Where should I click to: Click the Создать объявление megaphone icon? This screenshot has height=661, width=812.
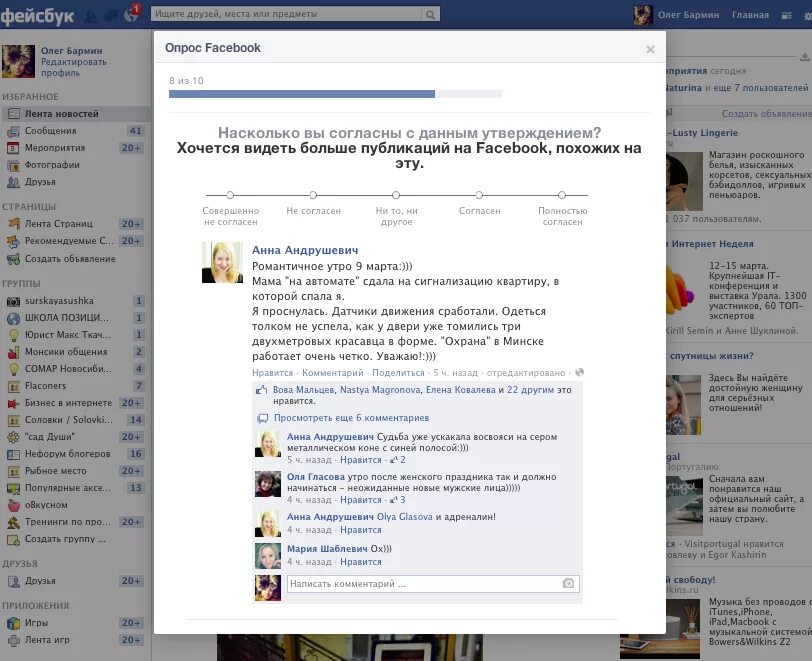13,258
